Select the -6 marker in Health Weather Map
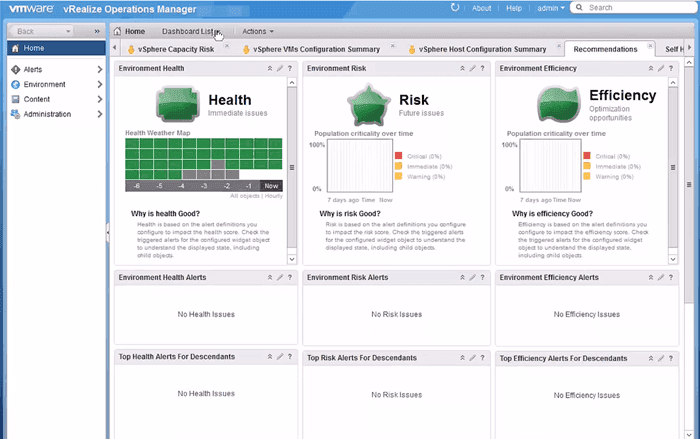 (137, 186)
